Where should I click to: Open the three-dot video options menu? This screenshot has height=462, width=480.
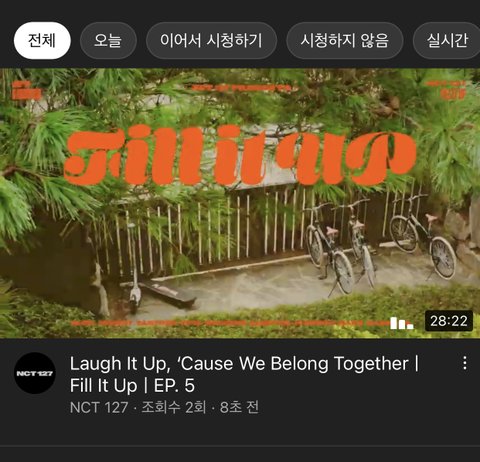click(465, 363)
